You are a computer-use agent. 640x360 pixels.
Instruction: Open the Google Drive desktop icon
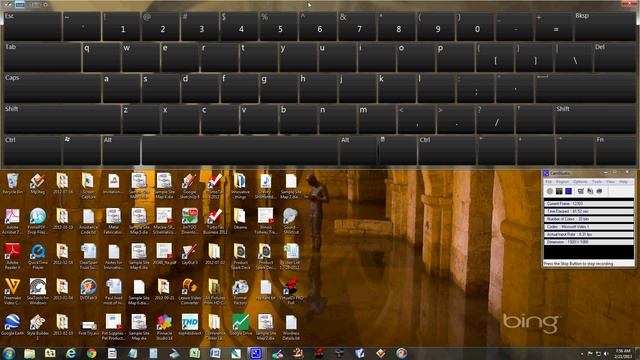tap(240, 325)
